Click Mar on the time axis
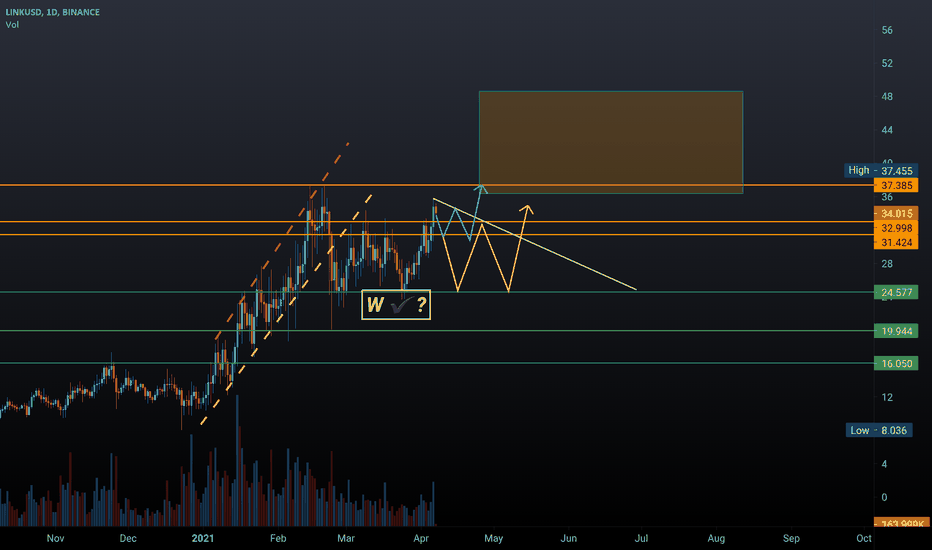932x550 pixels. click(346, 538)
